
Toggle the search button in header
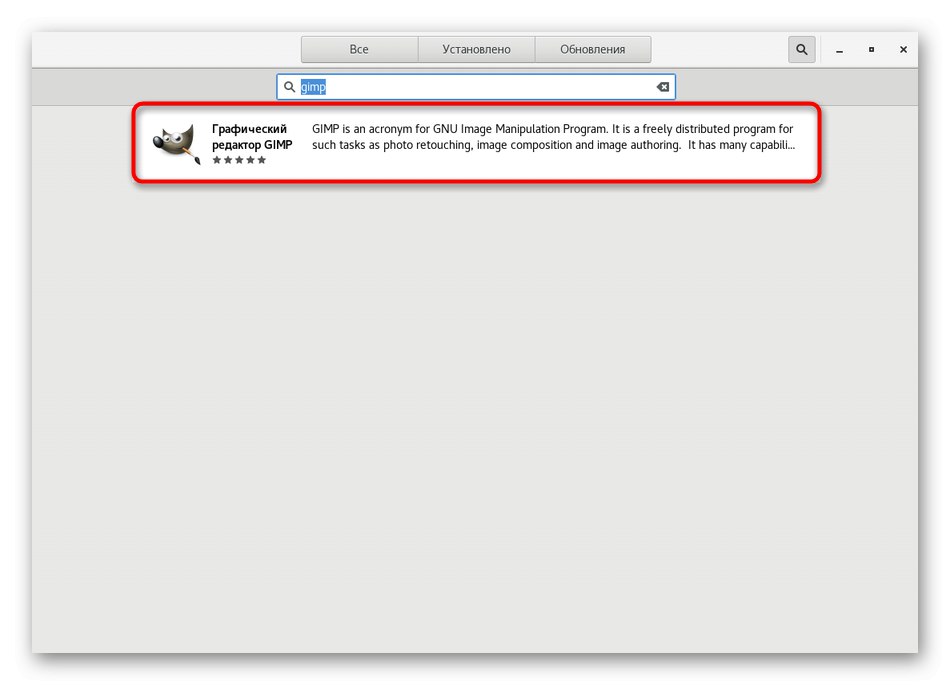tap(802, 49)
